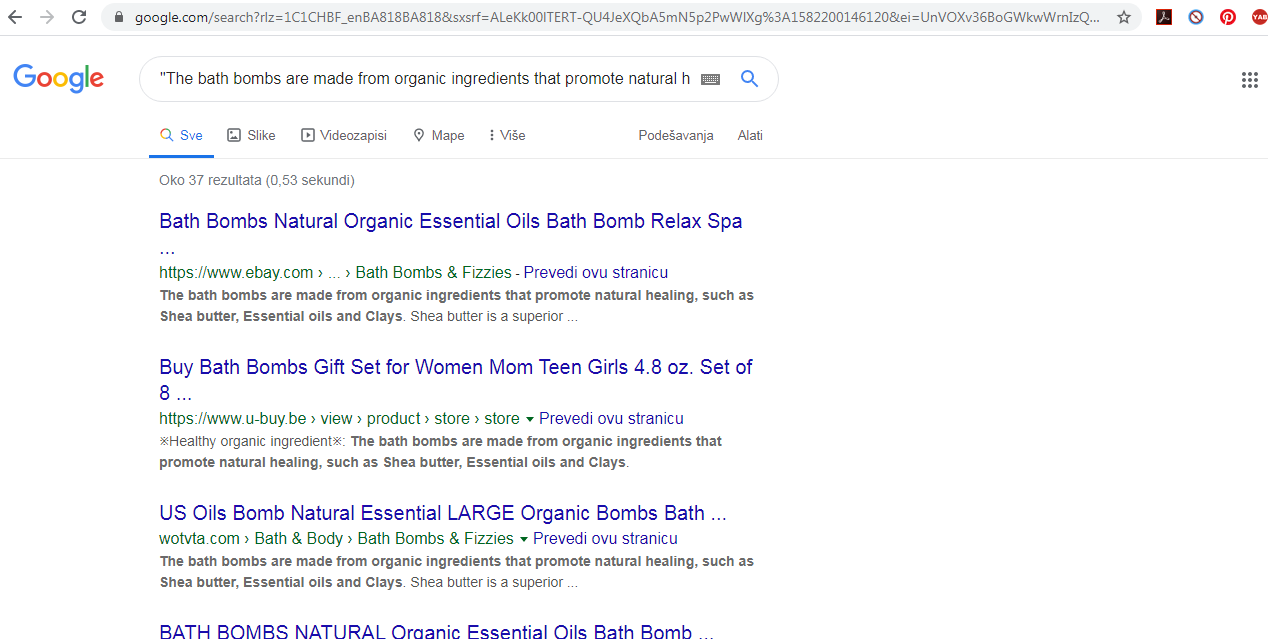Viewport: 1268px width, 639px height.
Task: Open the Mape tab
Action: coord(438,135)
